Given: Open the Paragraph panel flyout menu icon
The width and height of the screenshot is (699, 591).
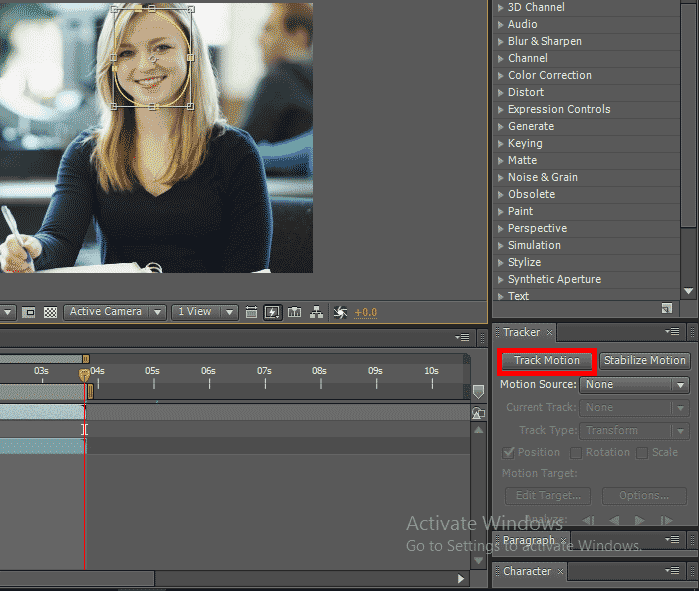Looking at the screenshot, I should (x=672, y=539).
